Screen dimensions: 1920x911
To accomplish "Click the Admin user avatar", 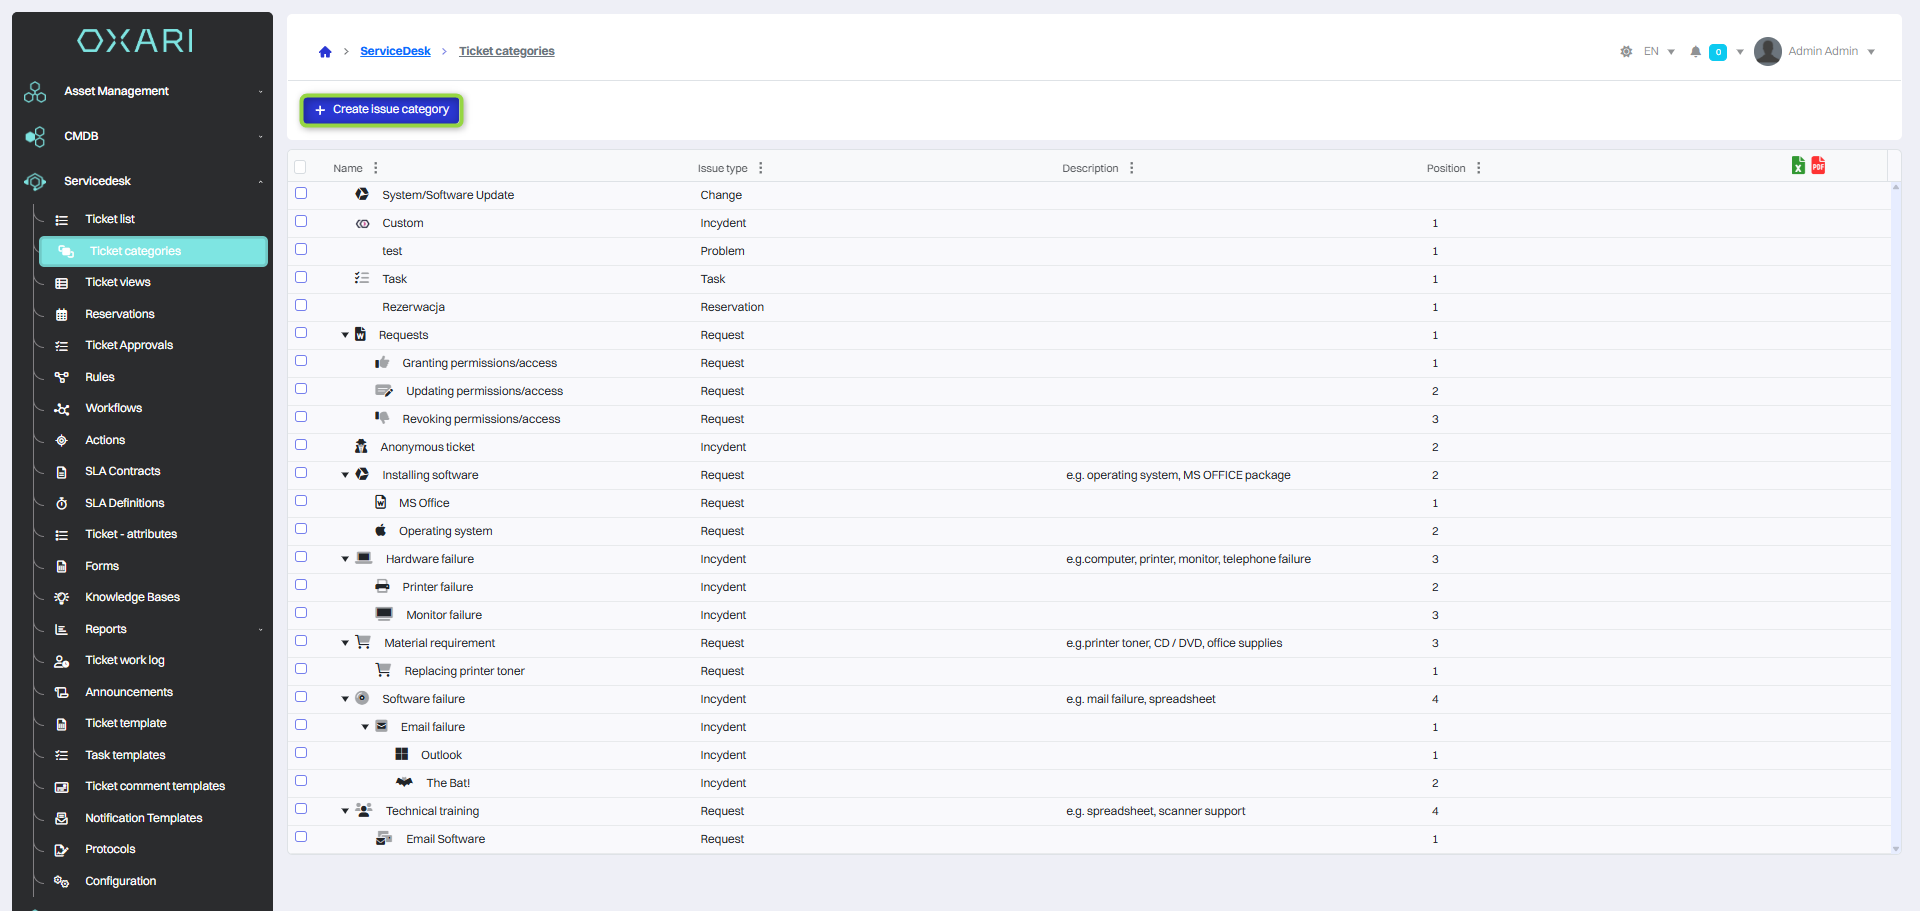I will [x=1768, y=51].
